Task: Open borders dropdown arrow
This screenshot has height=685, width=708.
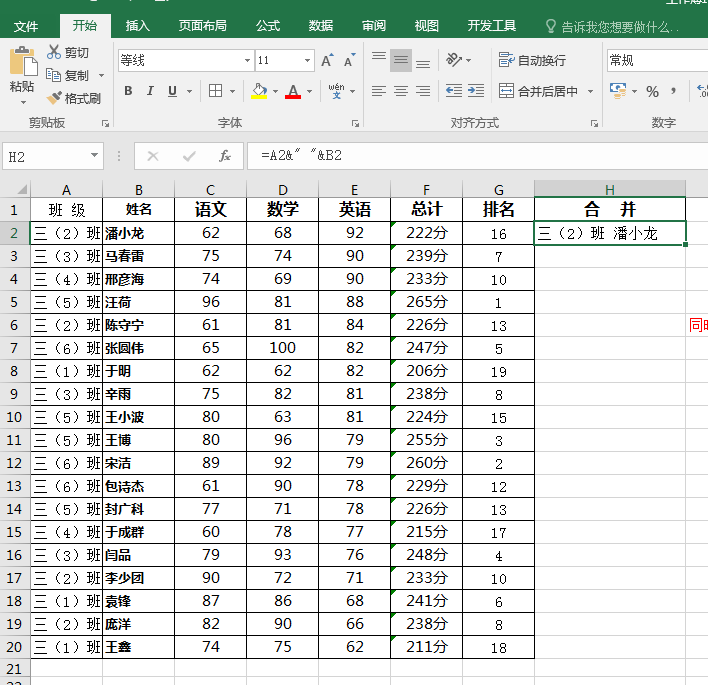Action: [233, 91]
